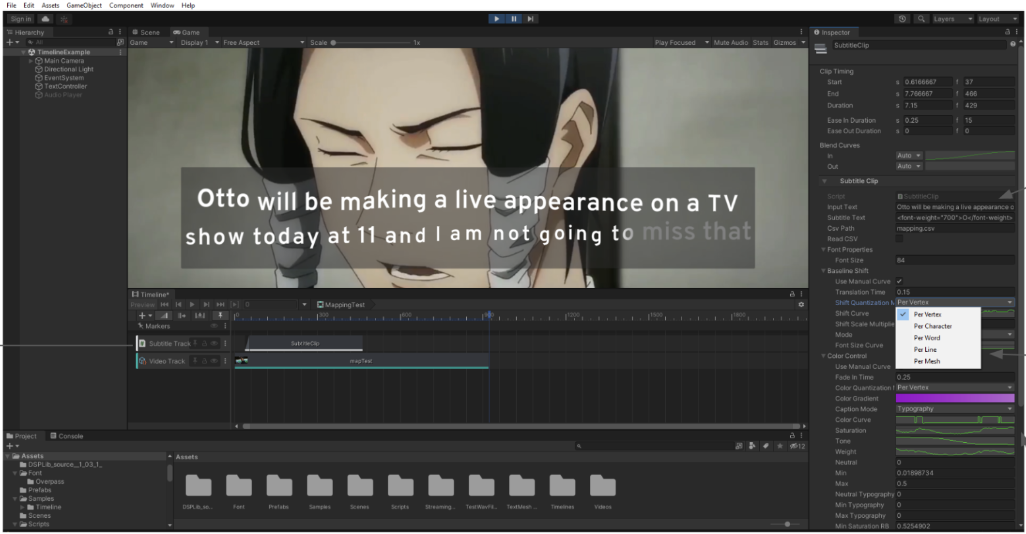Click the Sign in button

pyautogui.click(x=21, y=19)
